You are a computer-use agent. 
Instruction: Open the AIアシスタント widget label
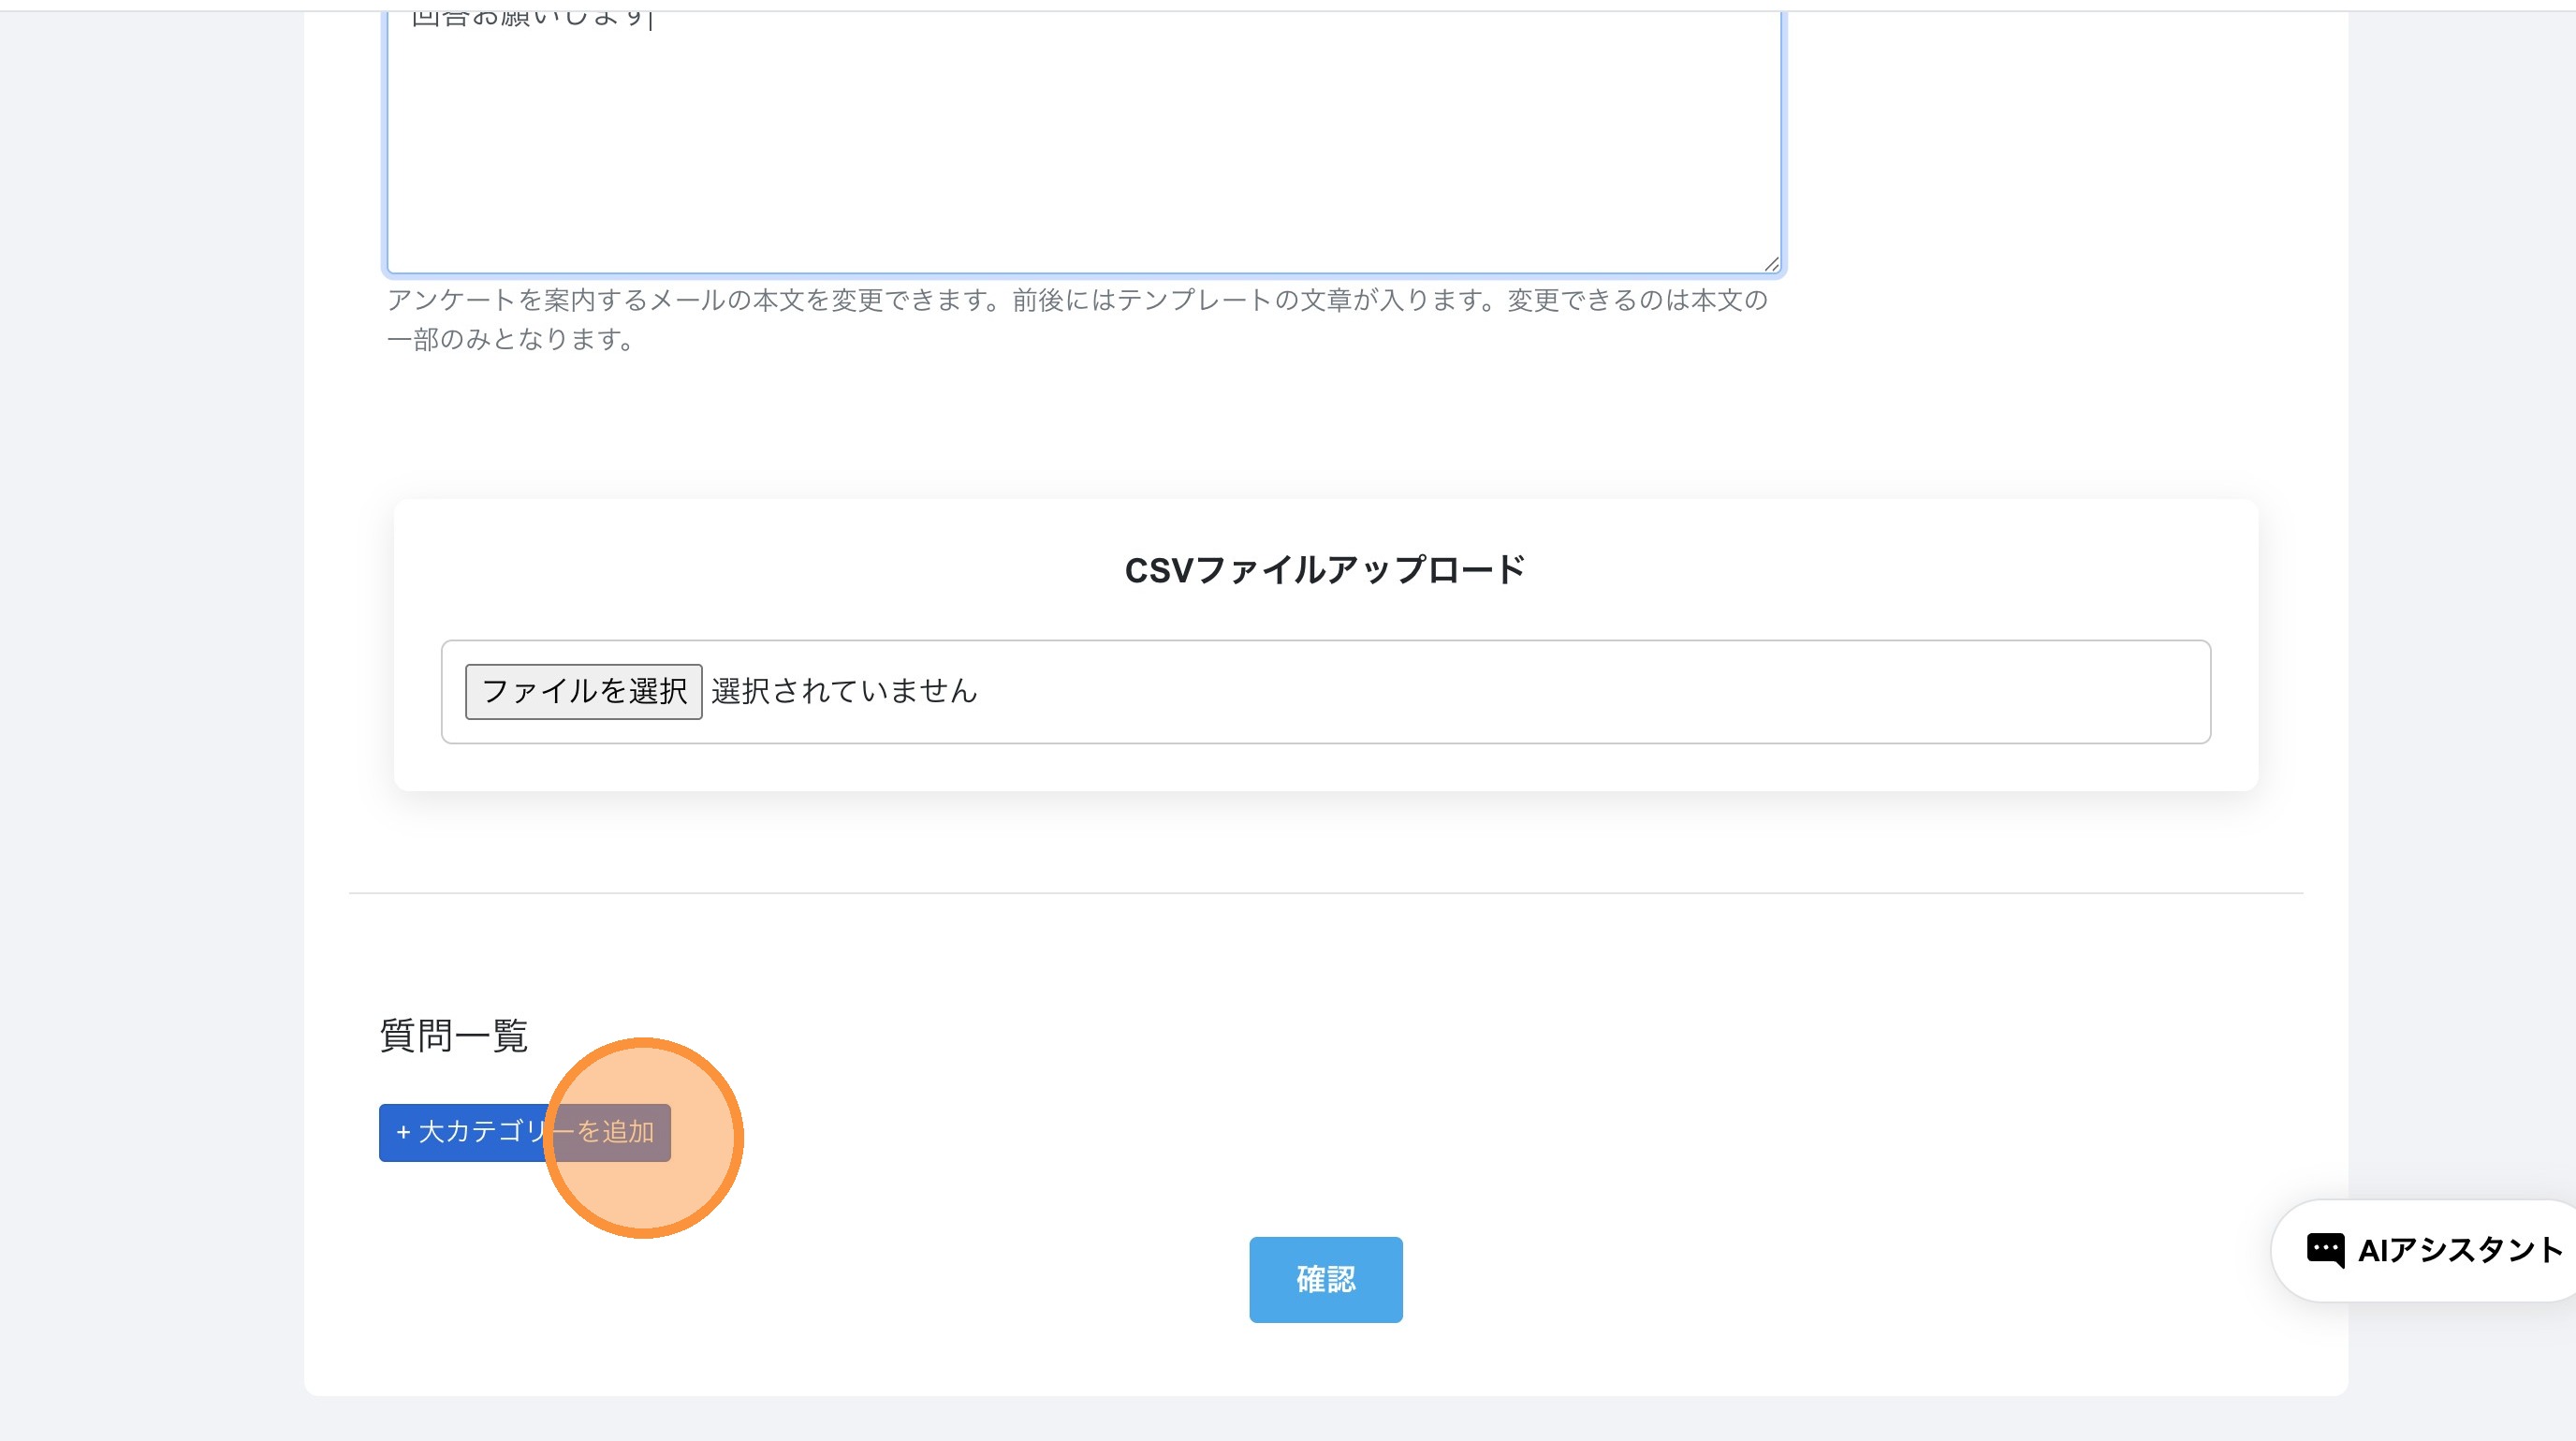click(x=2460, y=1250)
